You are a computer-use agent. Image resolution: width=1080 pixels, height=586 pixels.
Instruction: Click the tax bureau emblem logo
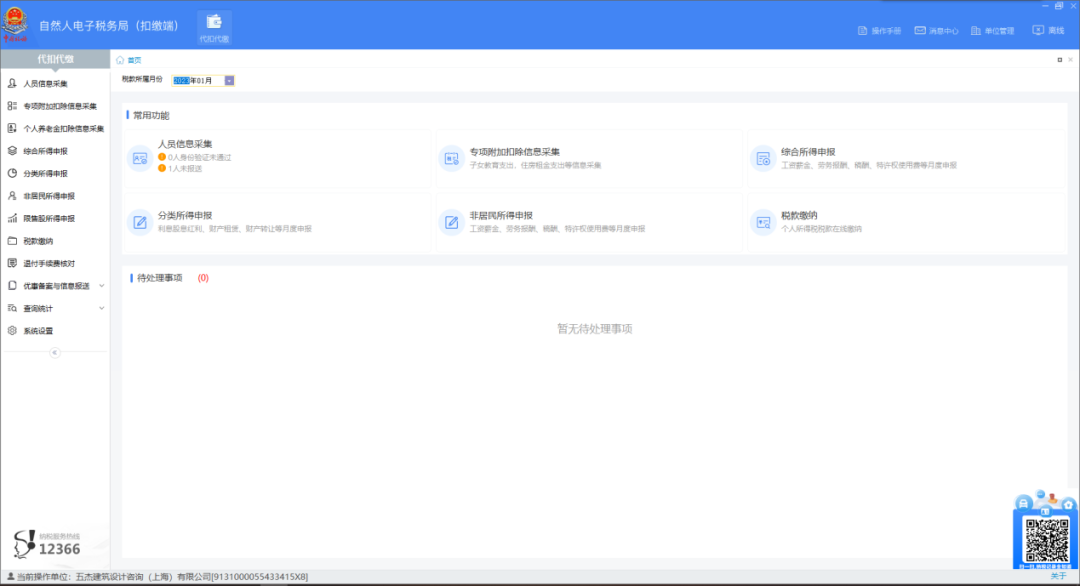[x=15, y=25]
